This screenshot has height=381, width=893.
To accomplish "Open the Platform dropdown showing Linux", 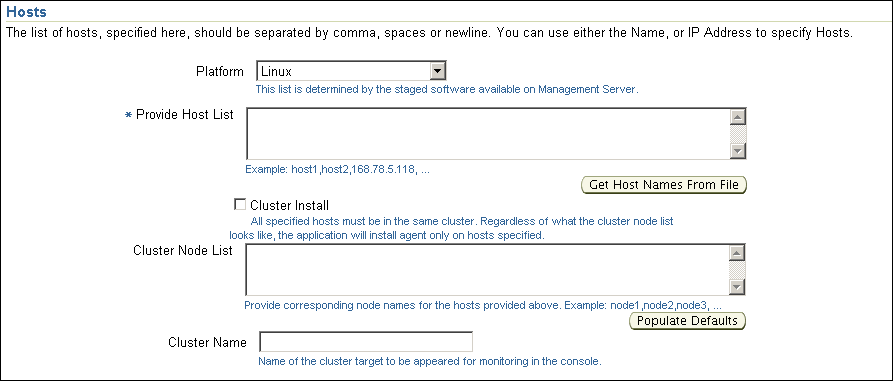I will pyautogui.click(x=351, y=72).
